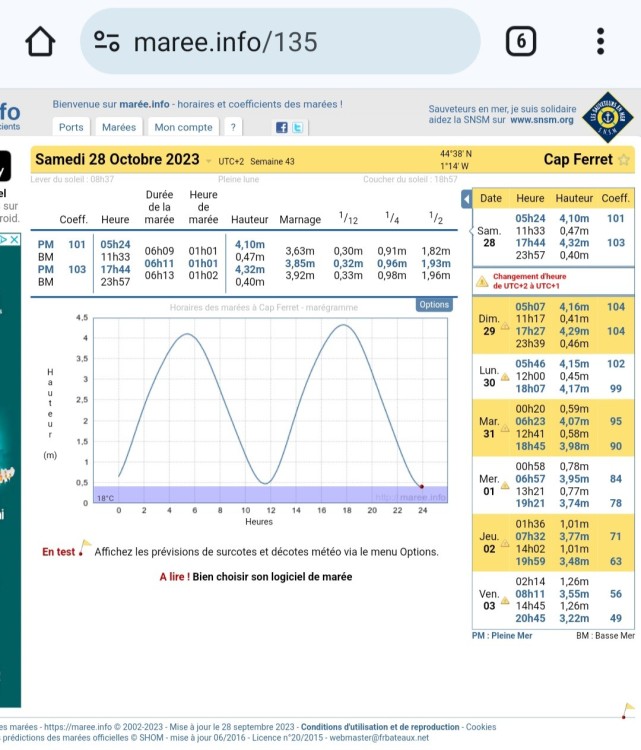This screenshot has height=750, width=641.
Task: Click the Twitter share icon
Action: [x=297, y=128]
